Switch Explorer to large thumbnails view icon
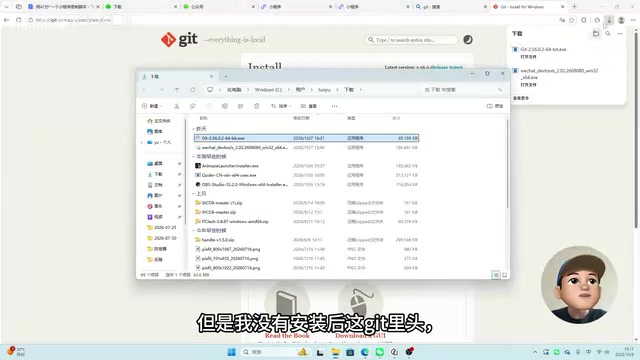The image size is (640, 360). click(x=504, y=275)
